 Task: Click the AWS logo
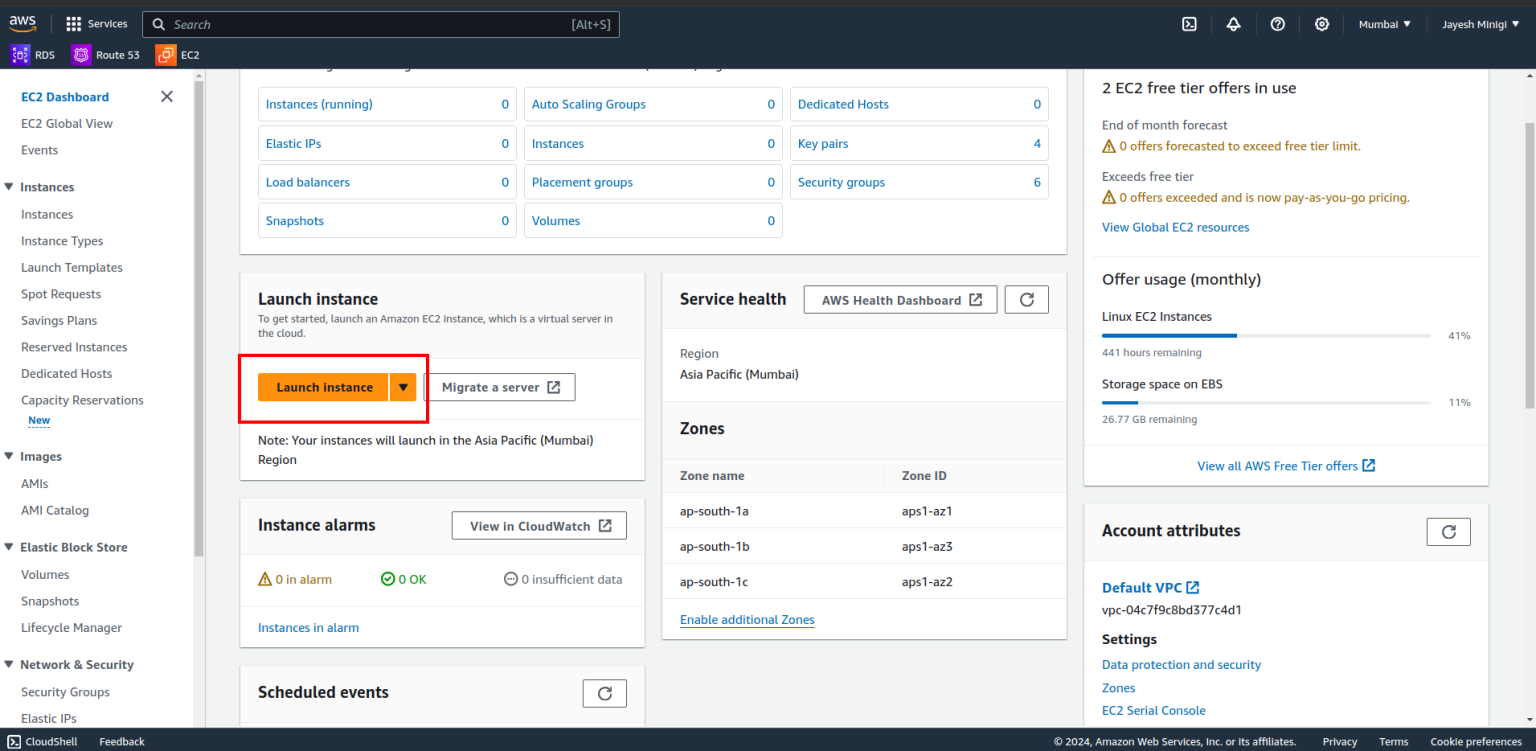22,23
